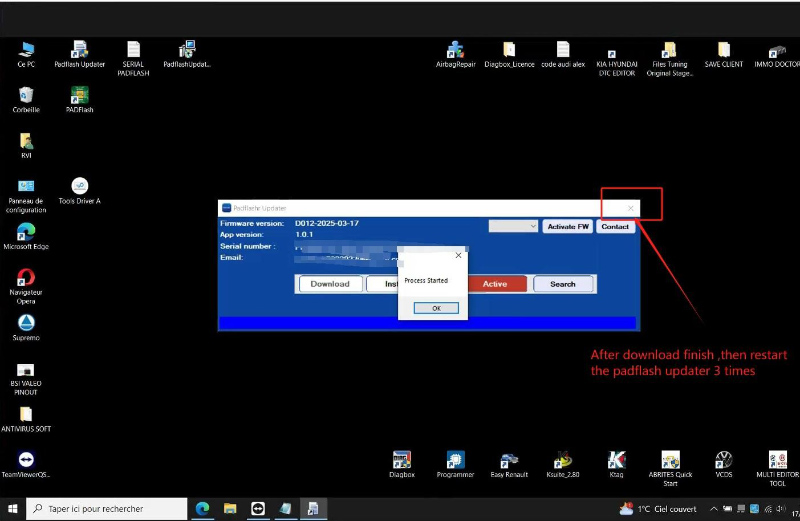The height and width of the screenshot is (521, 800).
Task: Open Microsoft Edge from the taskbar
Action: coord(202,509)
